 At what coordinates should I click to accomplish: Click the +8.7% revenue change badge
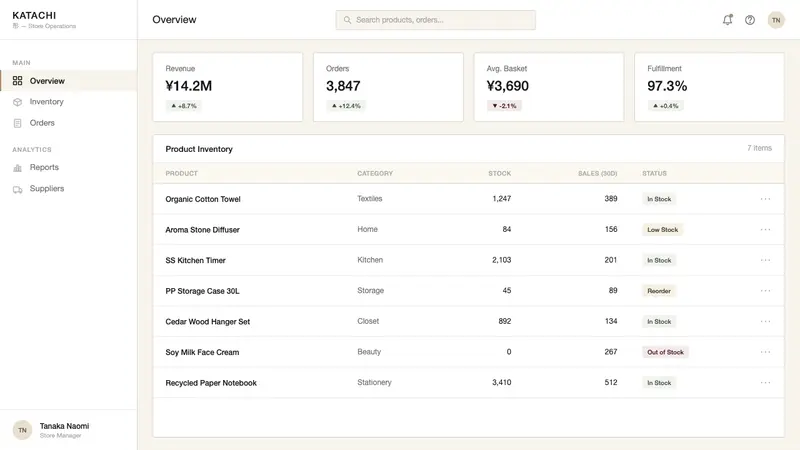click(184, 106)
